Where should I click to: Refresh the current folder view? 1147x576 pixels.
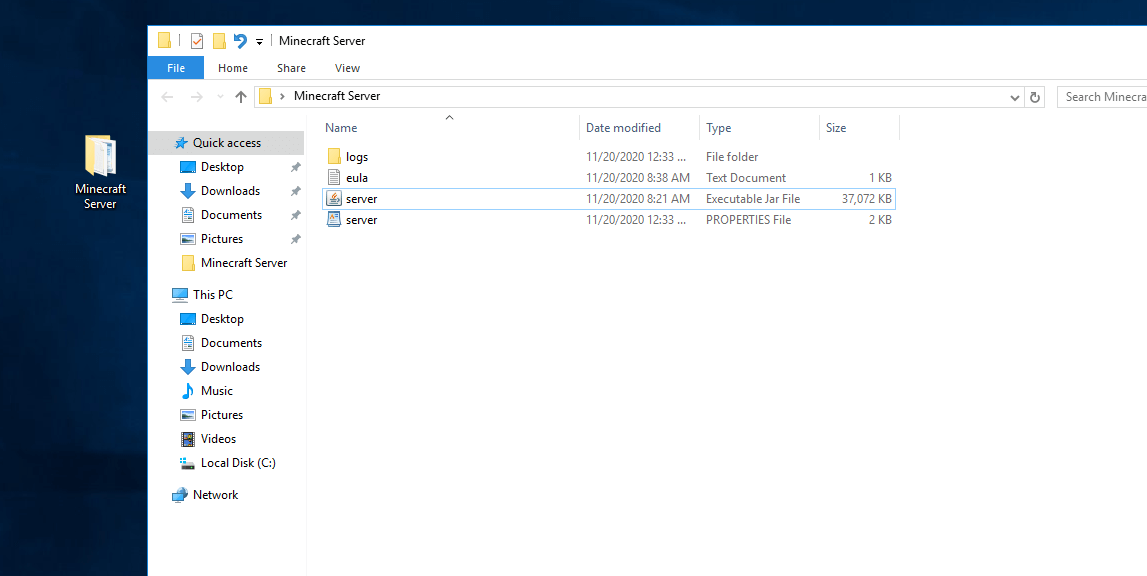coord(1034,96)
